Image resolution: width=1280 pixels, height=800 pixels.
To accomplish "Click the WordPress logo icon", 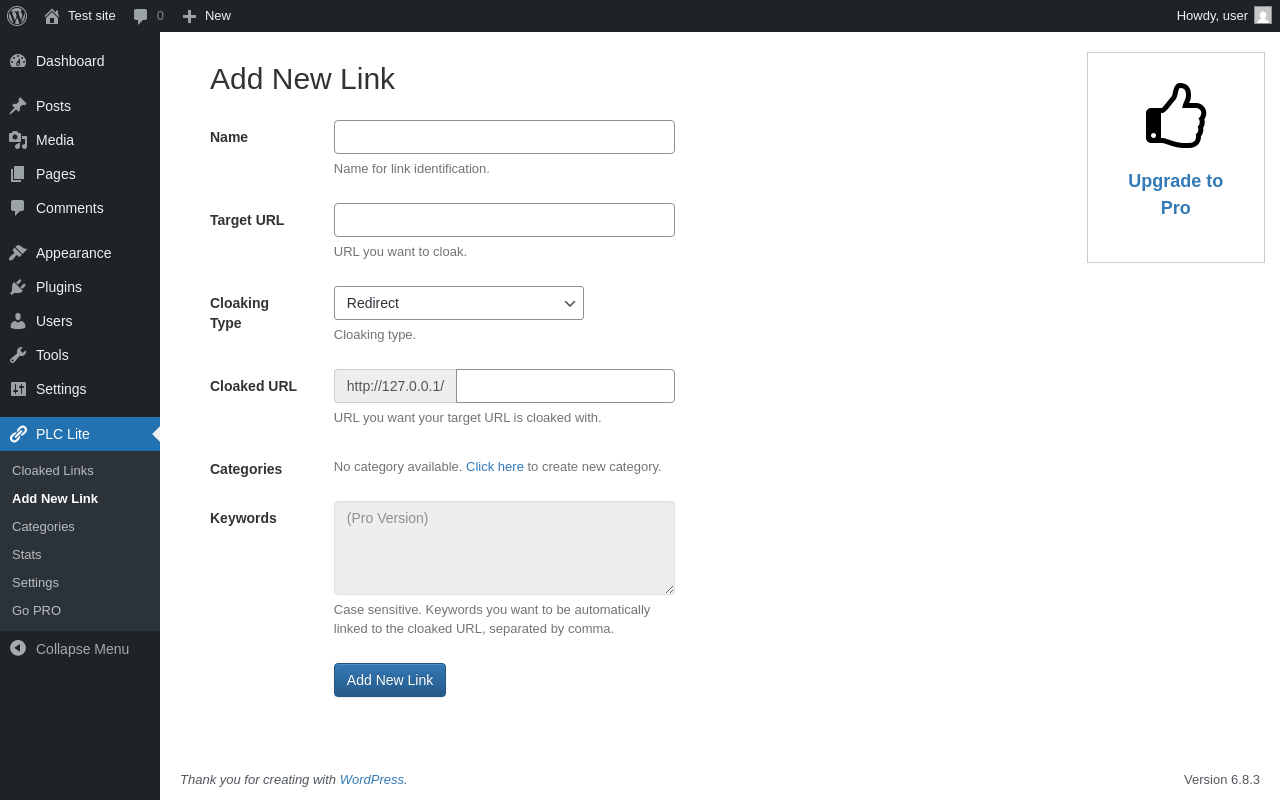I will 17,16.
